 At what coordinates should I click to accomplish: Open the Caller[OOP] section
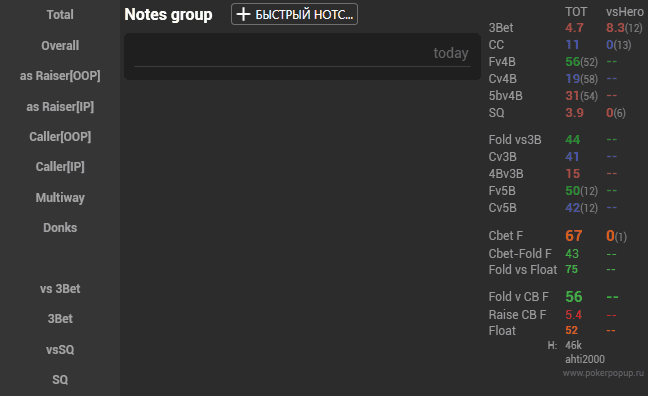(60, 137)
